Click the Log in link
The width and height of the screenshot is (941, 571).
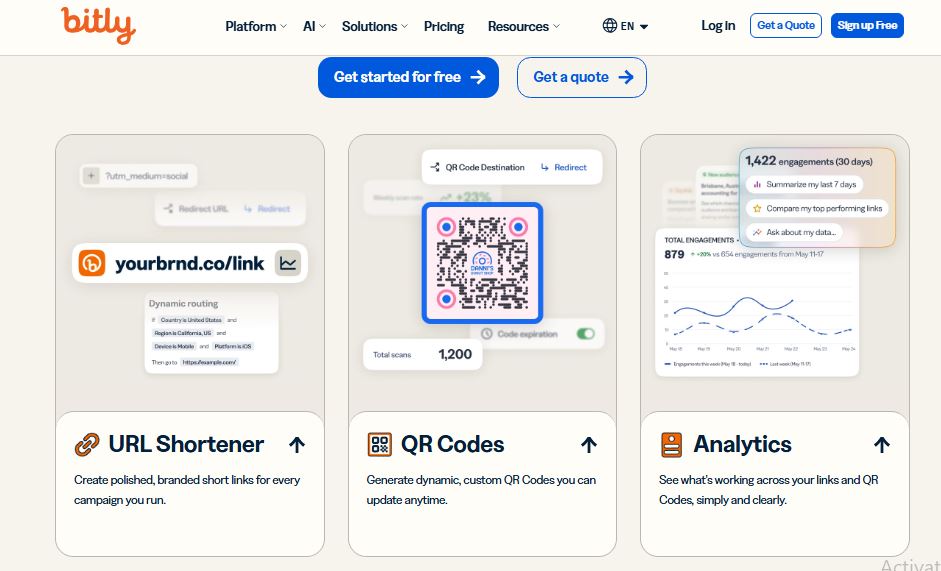tap(718, 26)
